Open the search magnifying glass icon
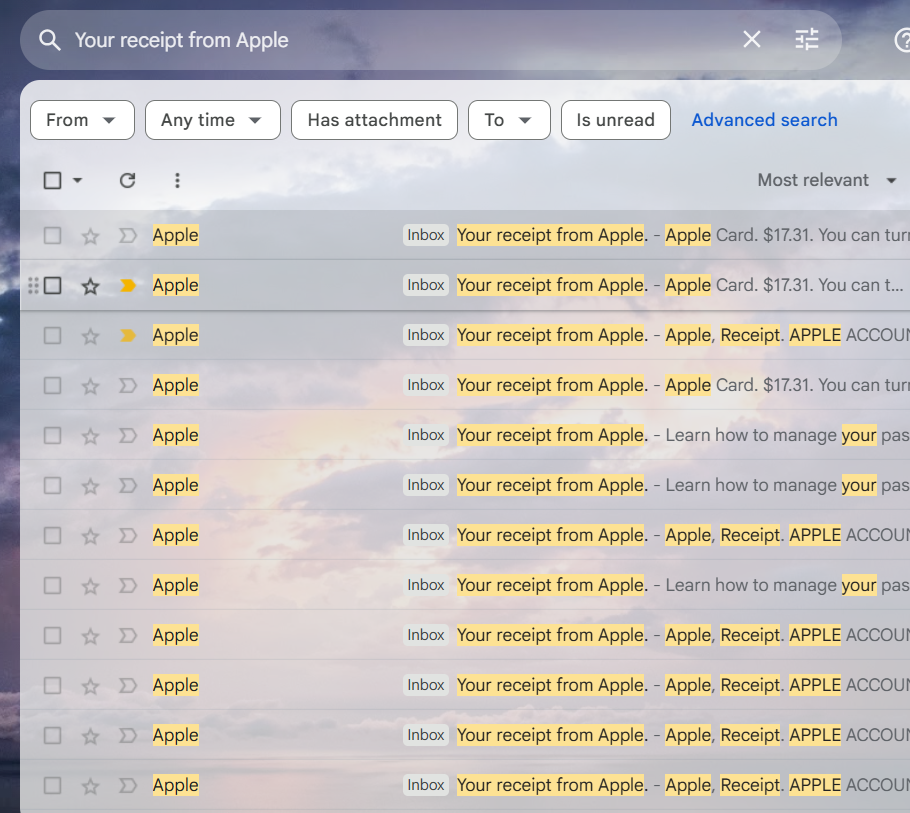Image resolution: width=910 pixels, height=813 pixels. [x=49, y=39]
